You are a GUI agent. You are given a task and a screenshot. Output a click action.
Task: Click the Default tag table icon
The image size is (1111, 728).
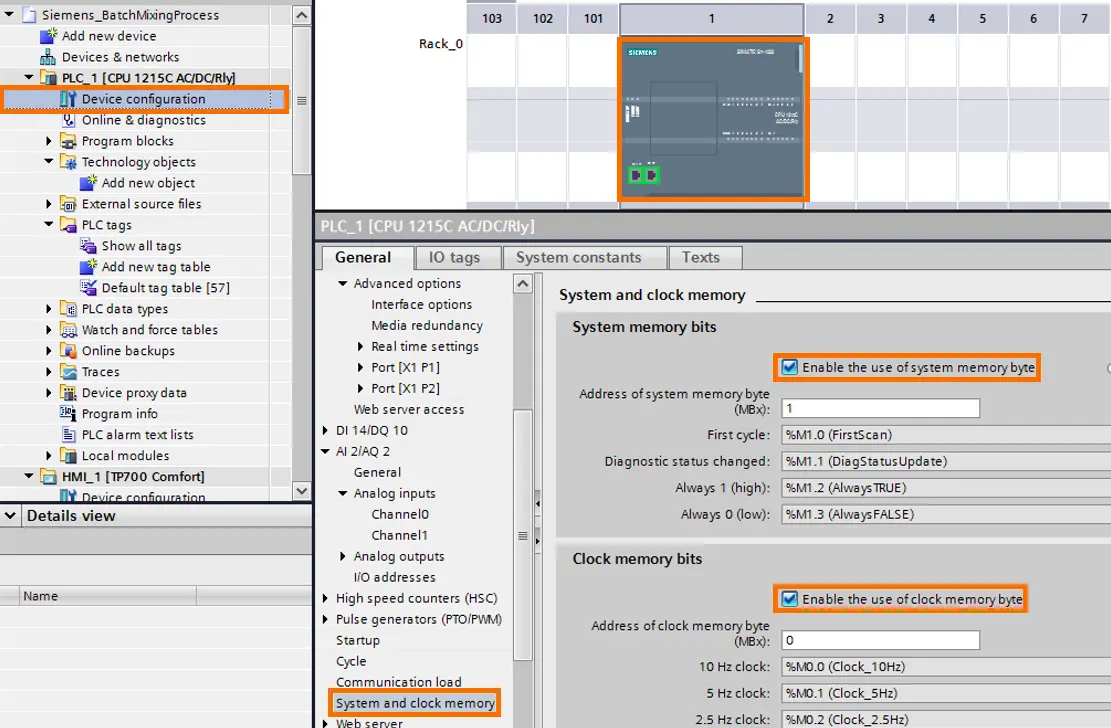point(88,288)
